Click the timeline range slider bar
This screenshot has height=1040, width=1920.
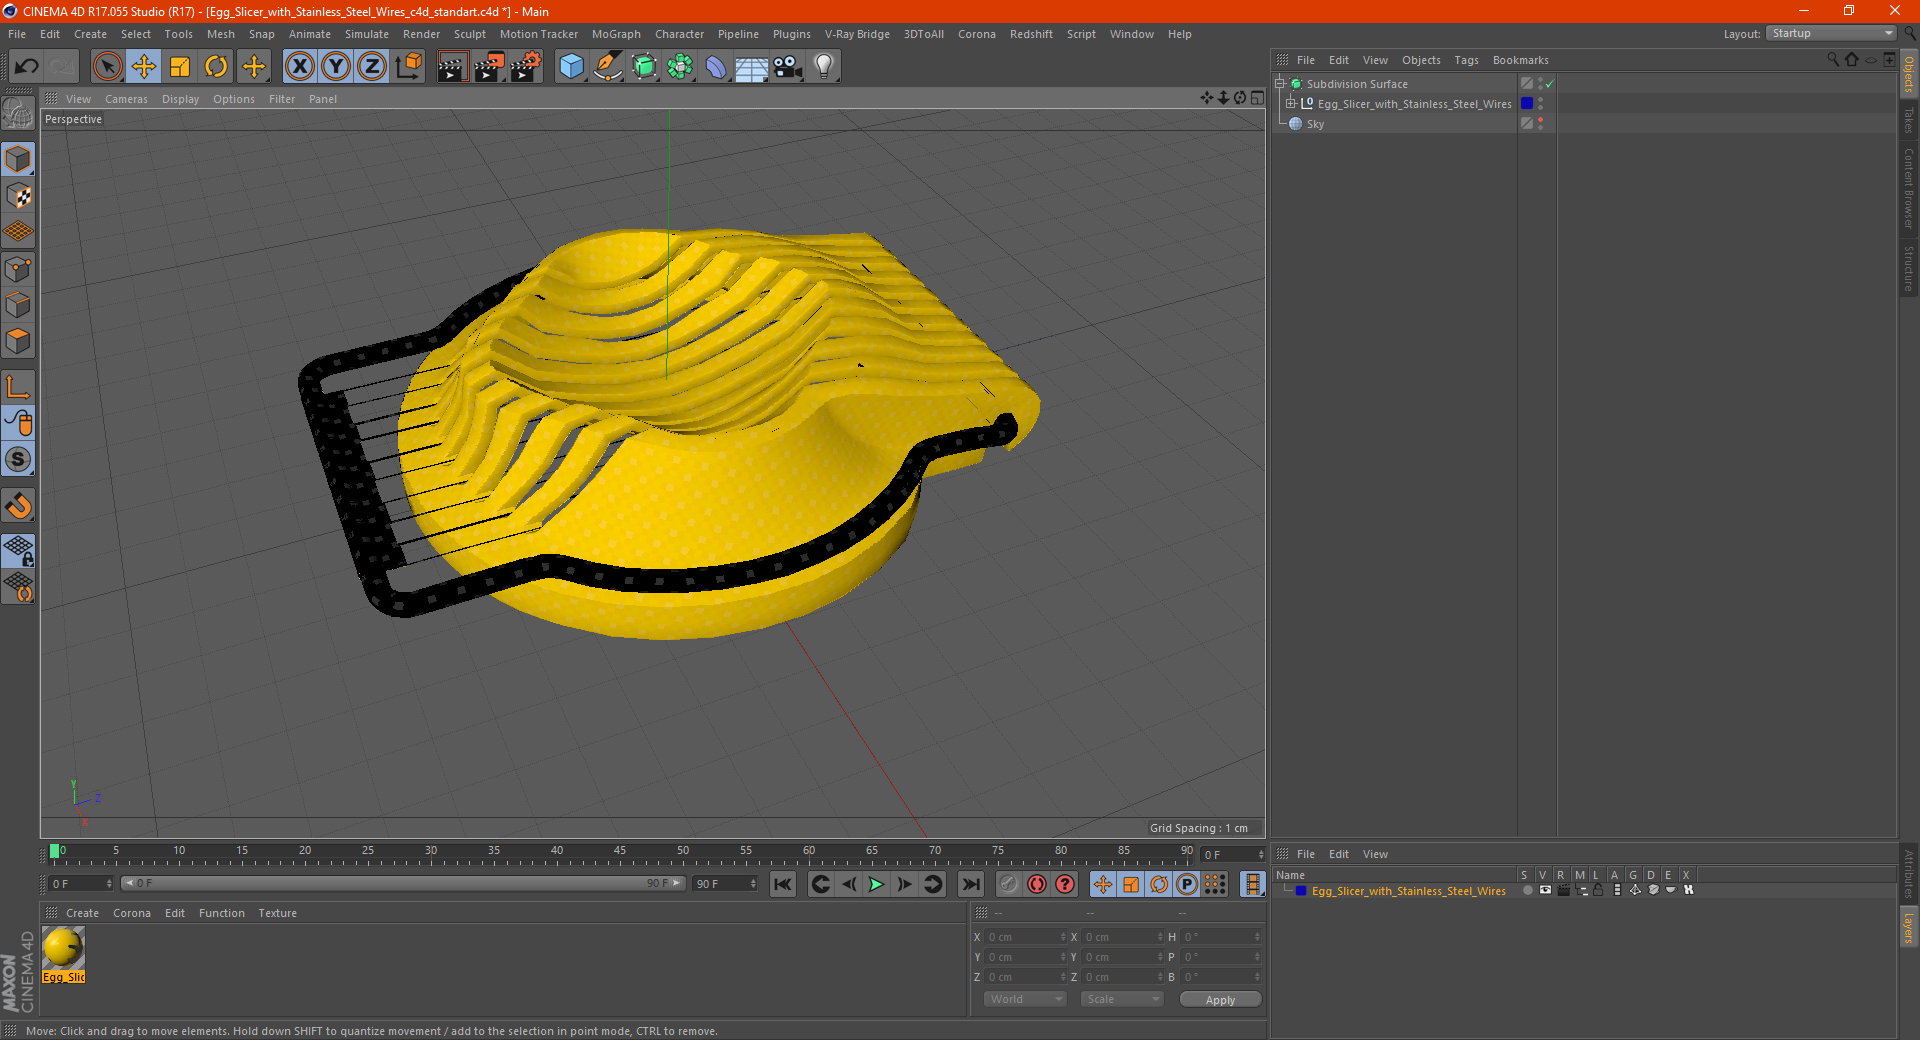click(403, 884)
